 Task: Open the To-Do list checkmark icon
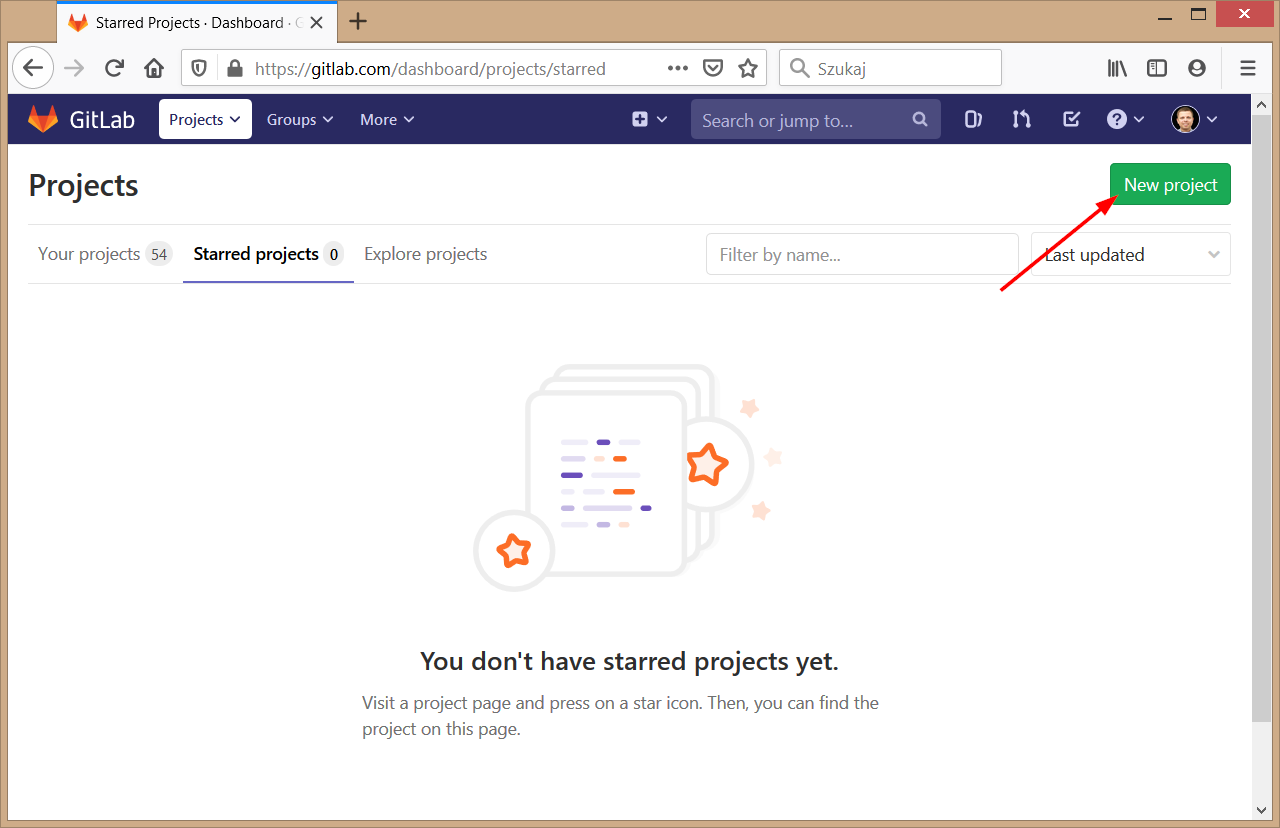(1071, 120)
